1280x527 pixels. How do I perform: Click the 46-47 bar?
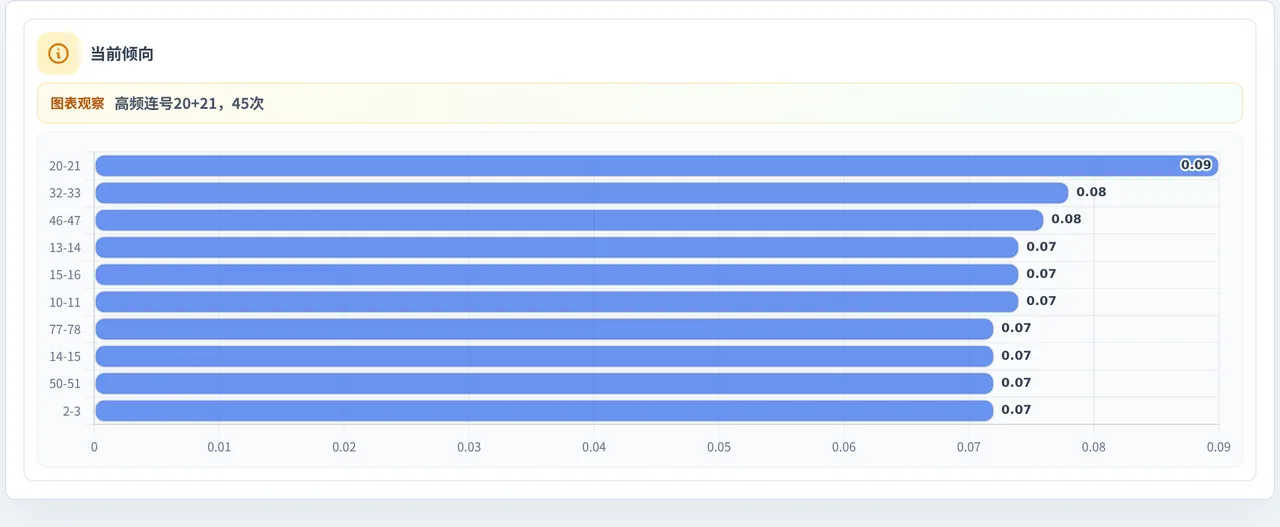(x=569, y=220)
